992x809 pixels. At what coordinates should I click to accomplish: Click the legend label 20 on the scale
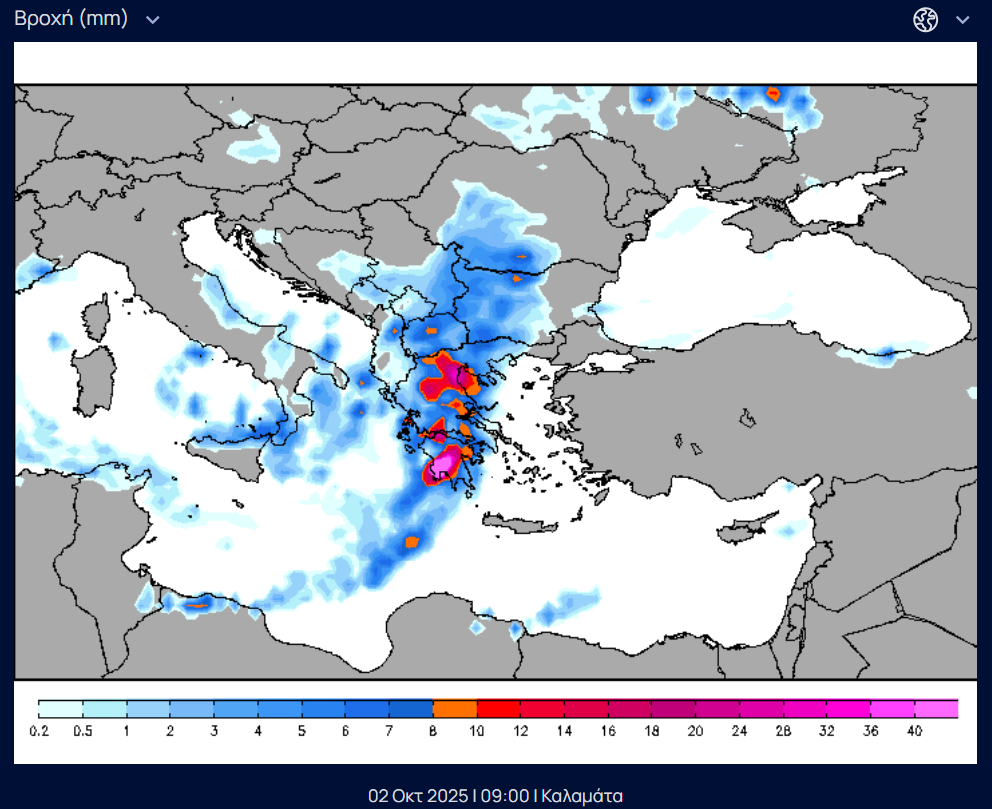coord(695,732)
